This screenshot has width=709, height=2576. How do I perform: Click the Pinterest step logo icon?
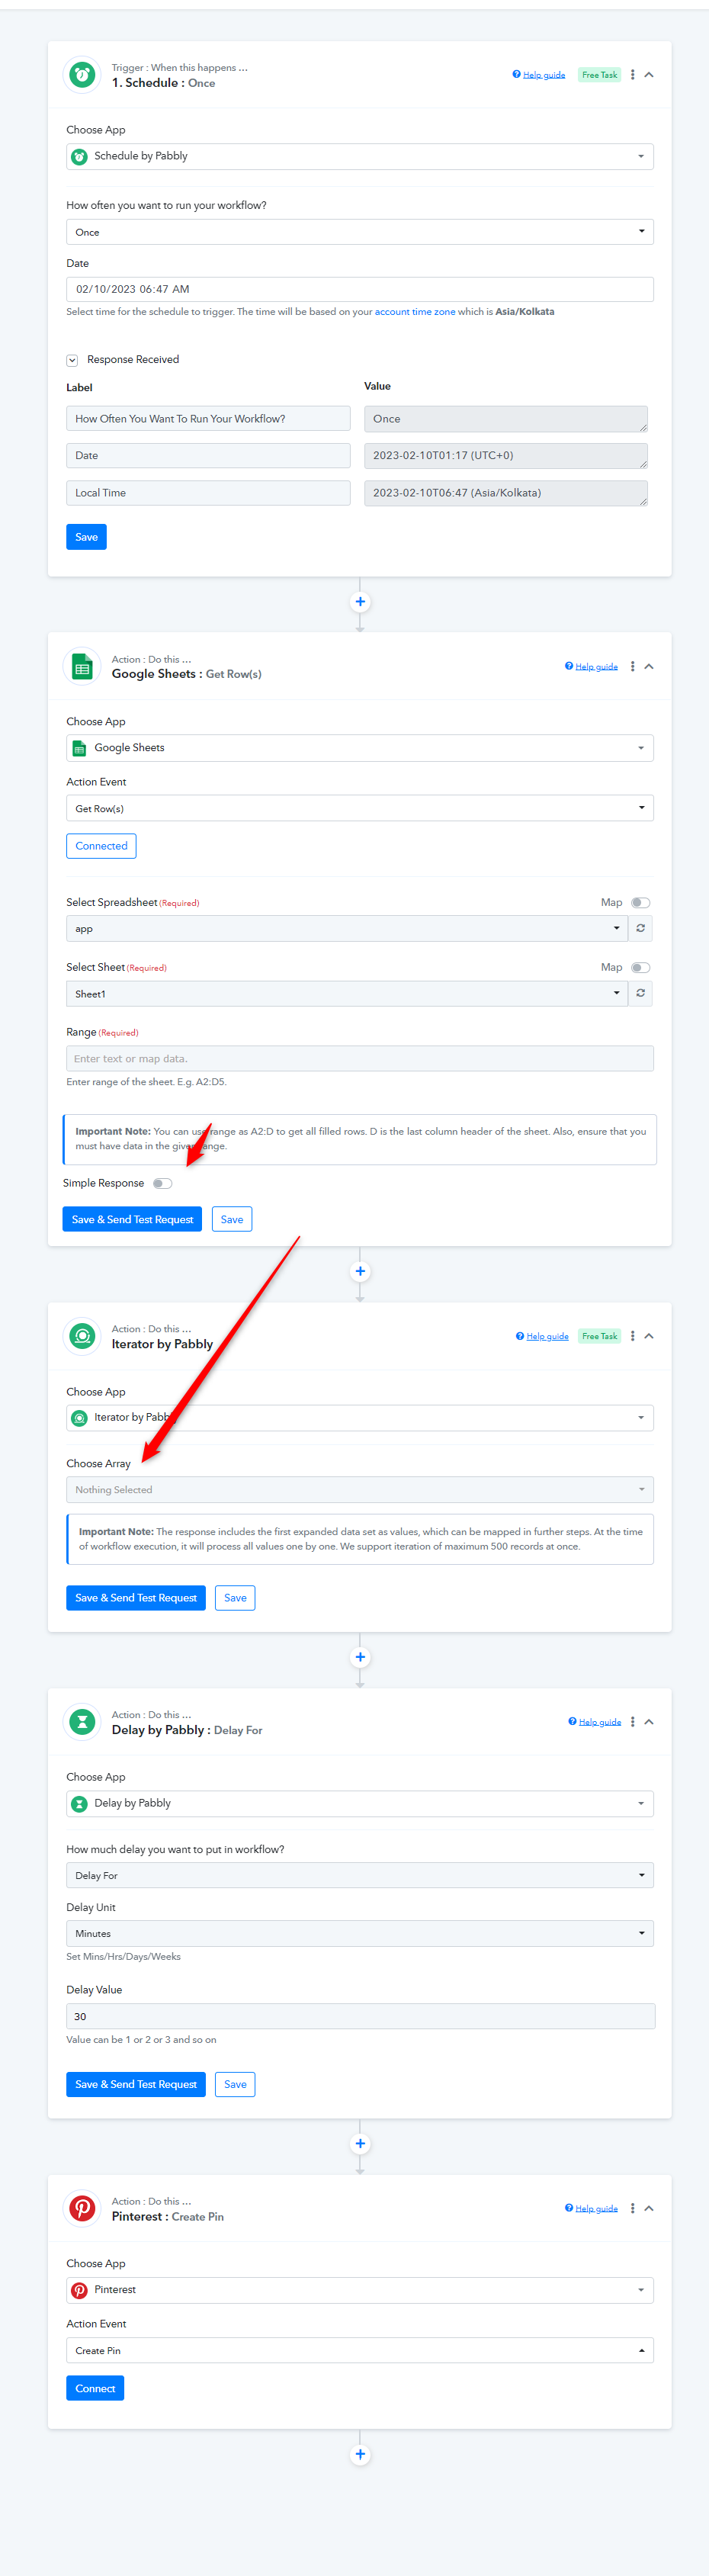(x=82, y=2208)
